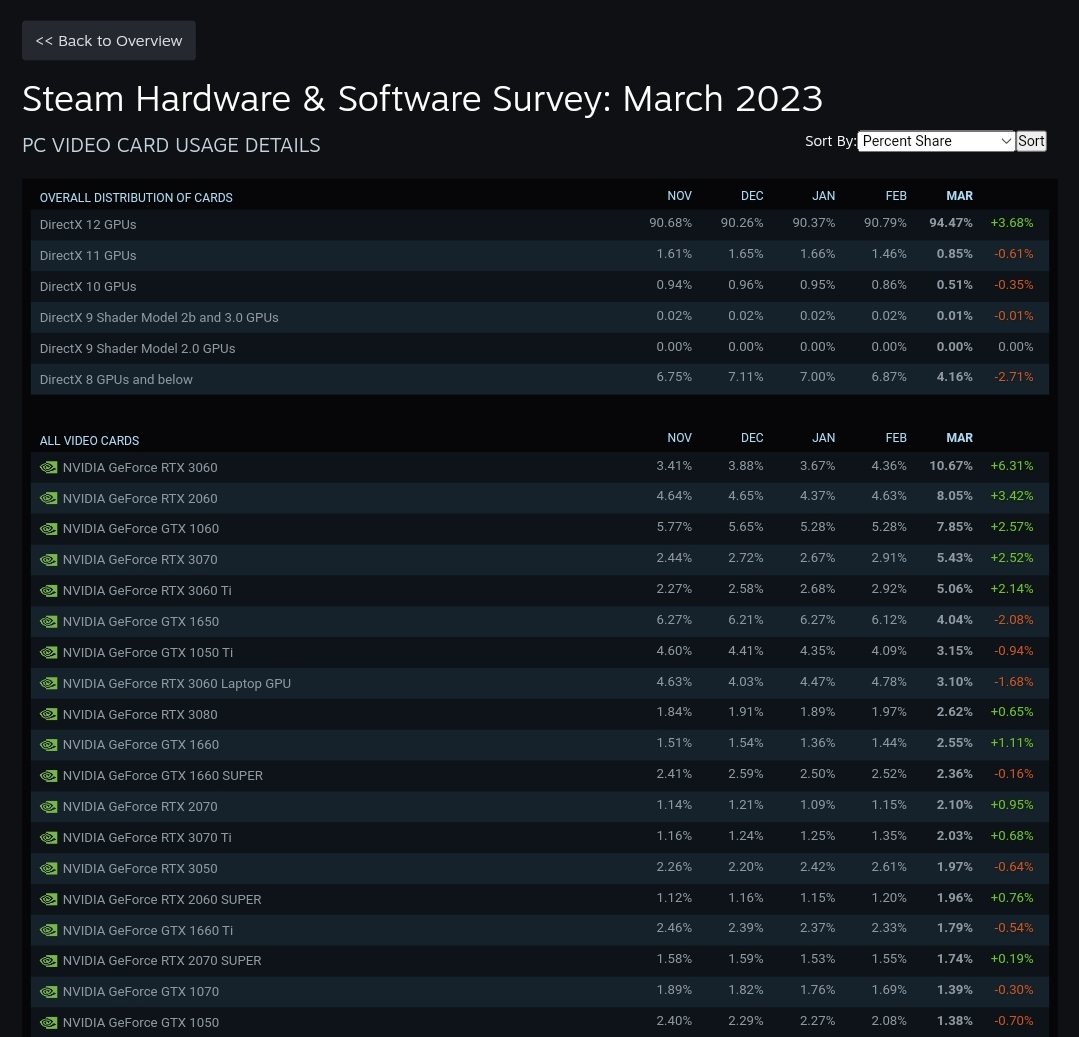The width and height of the screenshot is (1079, 1037).
Task: Click the Back to Overview button
Action: coord(109,41)
